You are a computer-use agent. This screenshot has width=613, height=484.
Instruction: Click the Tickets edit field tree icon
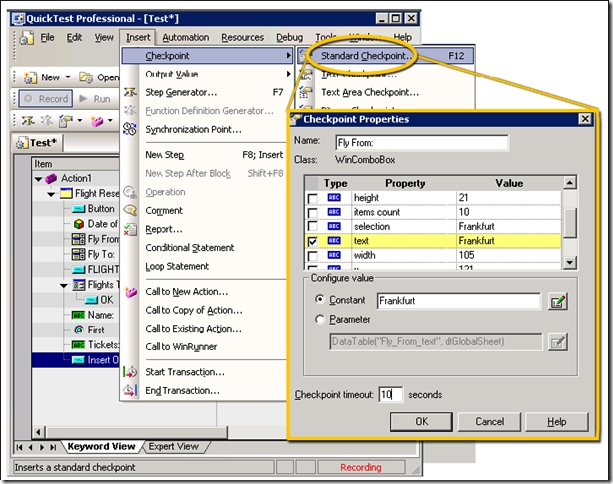(x=78, y=345)
